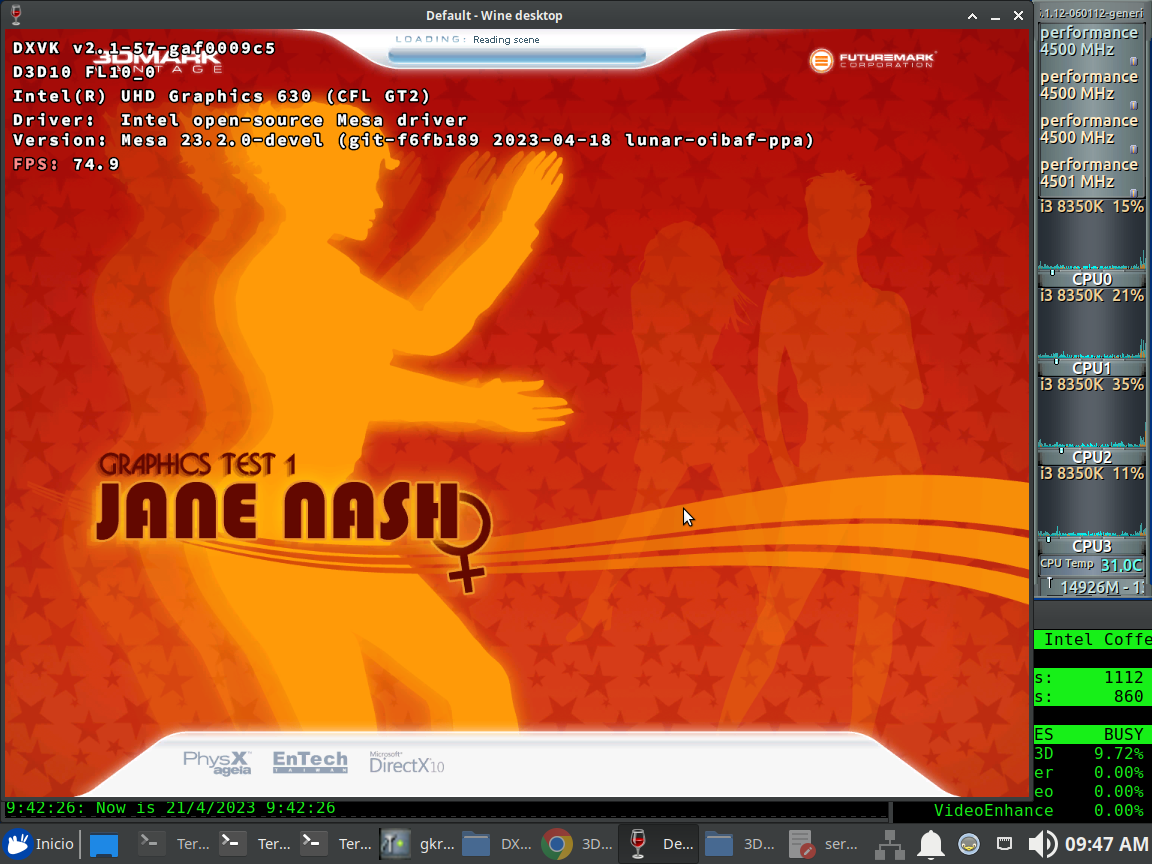
Task: Click the CPU2 panel label in gkrellm
Action: [x=1092, y=457]
